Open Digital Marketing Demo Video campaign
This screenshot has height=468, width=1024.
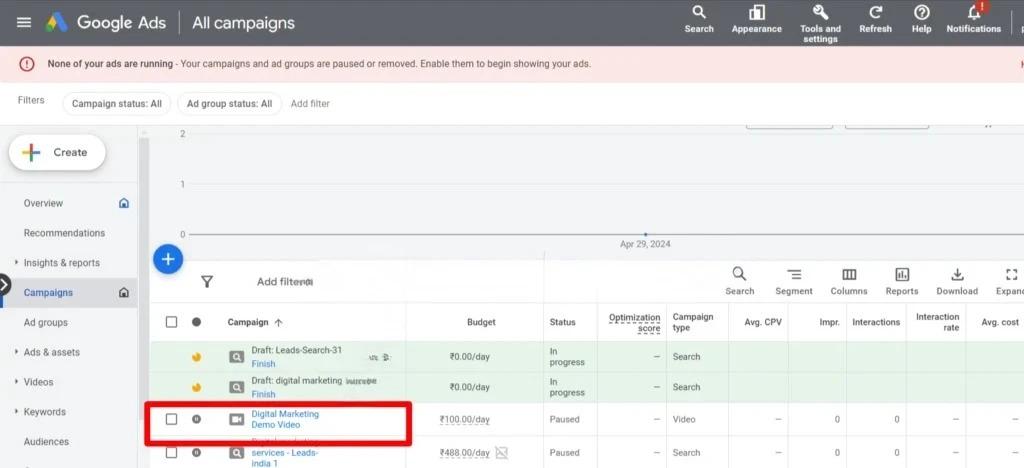tap(285, 419)
